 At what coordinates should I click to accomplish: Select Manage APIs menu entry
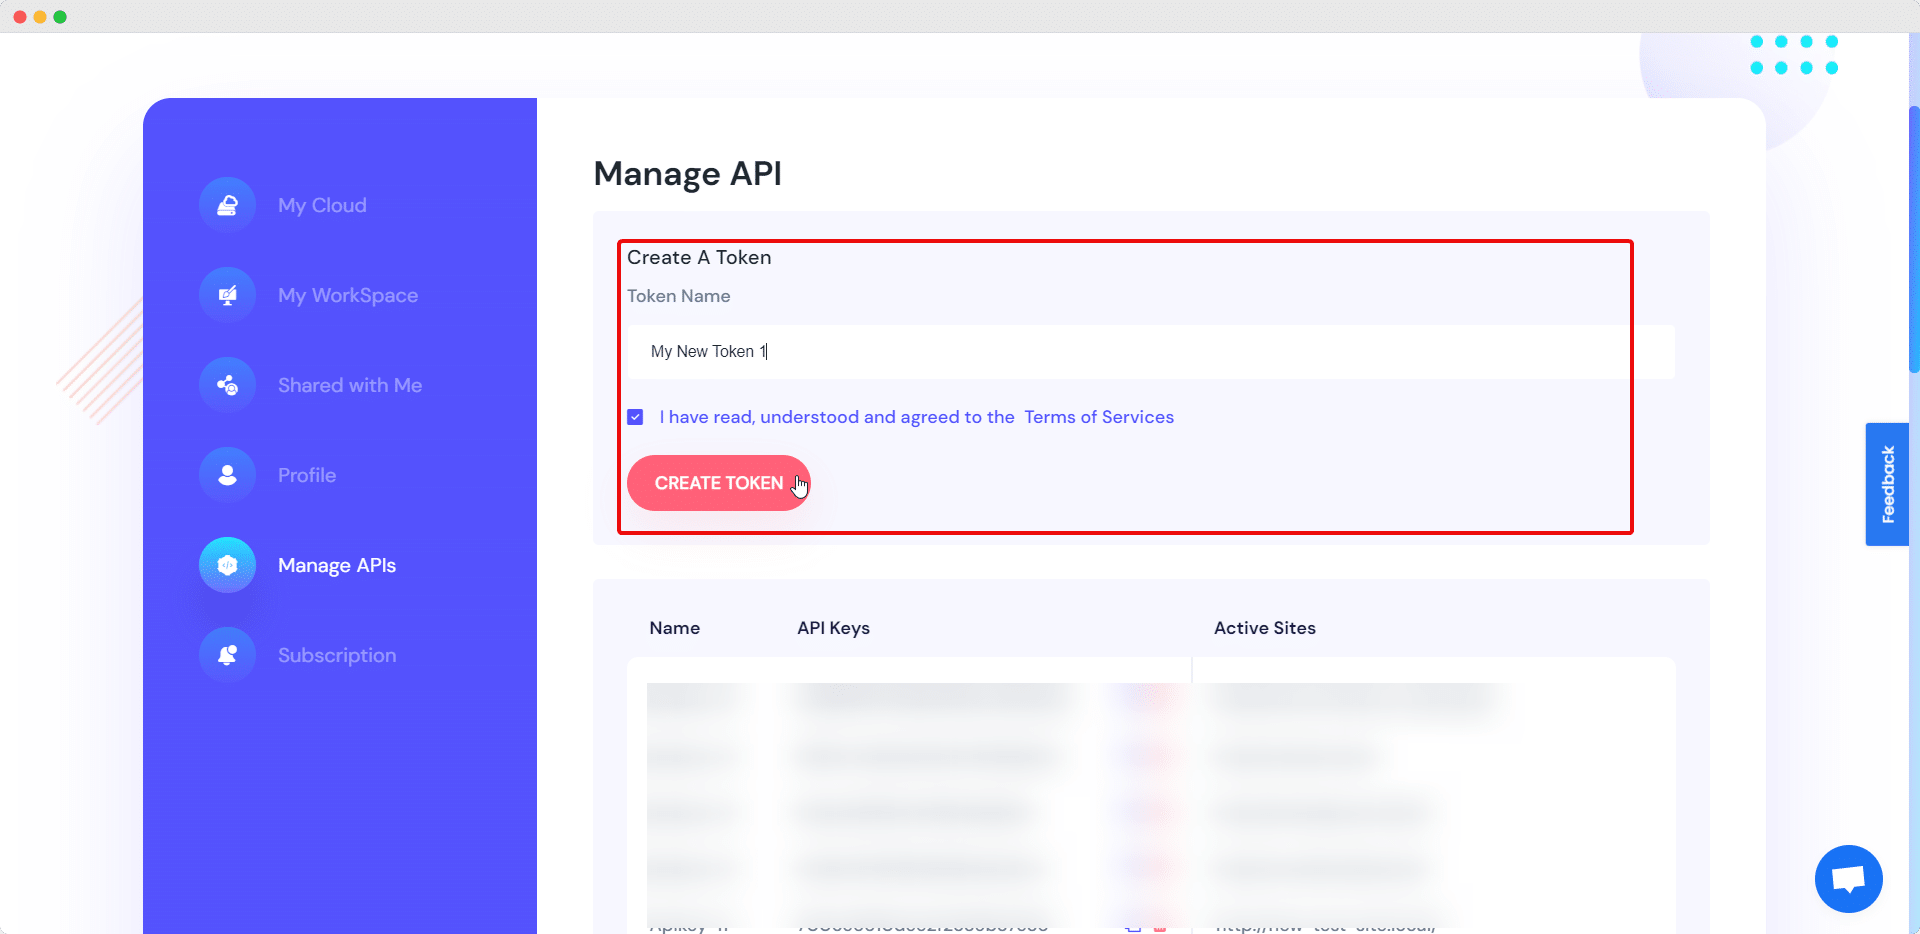[x=337, y=565]
